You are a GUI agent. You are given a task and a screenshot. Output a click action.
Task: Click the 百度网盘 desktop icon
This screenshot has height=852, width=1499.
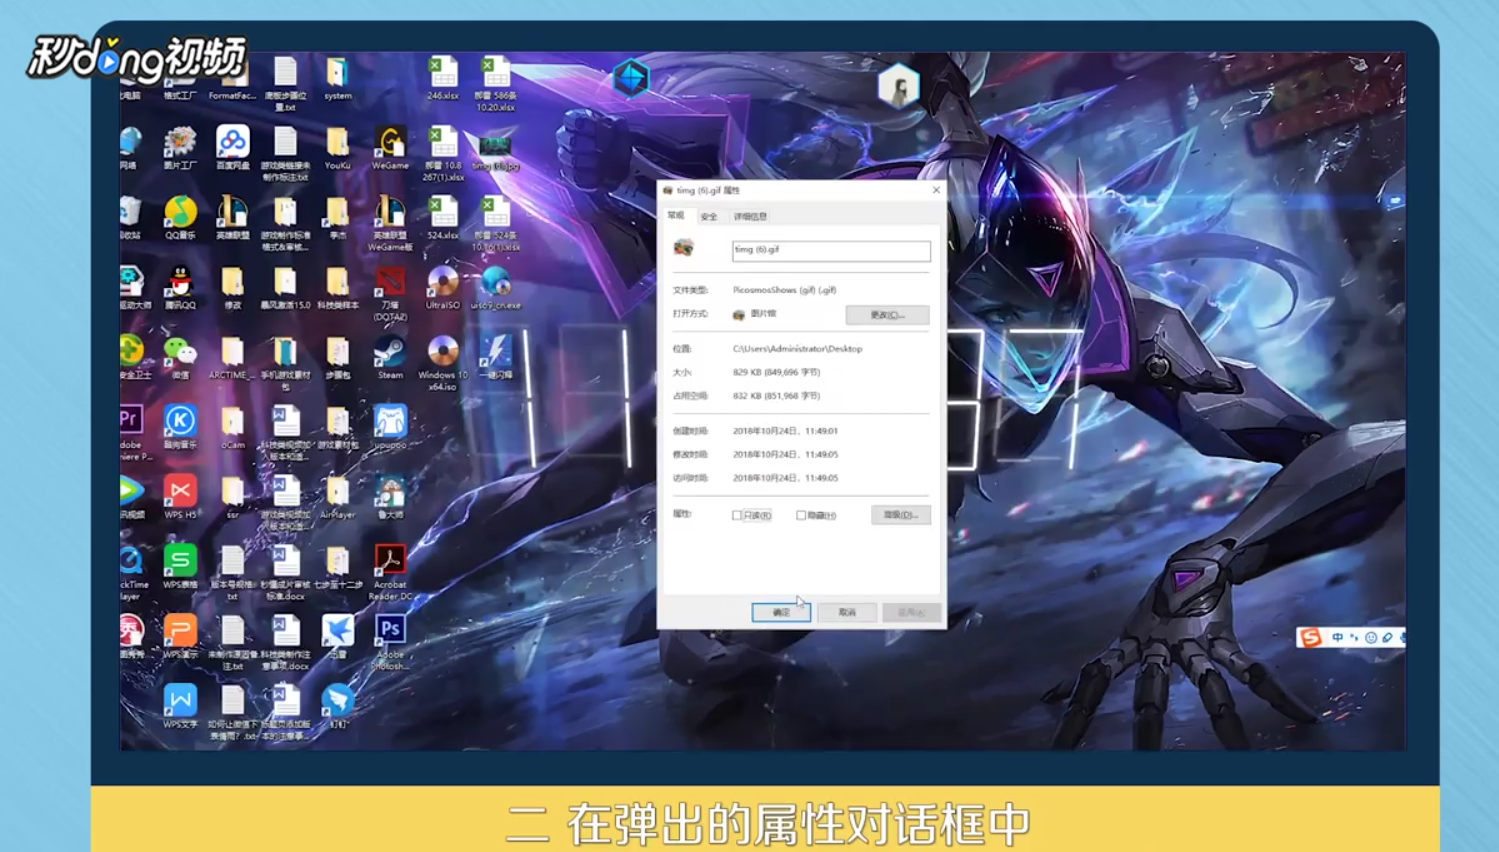coord(233,148)
